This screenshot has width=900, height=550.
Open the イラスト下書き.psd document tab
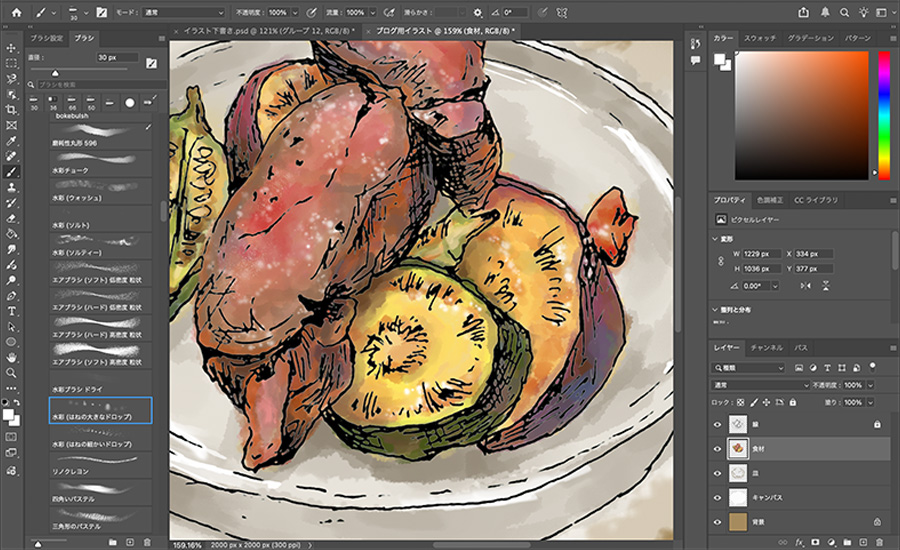266,32
